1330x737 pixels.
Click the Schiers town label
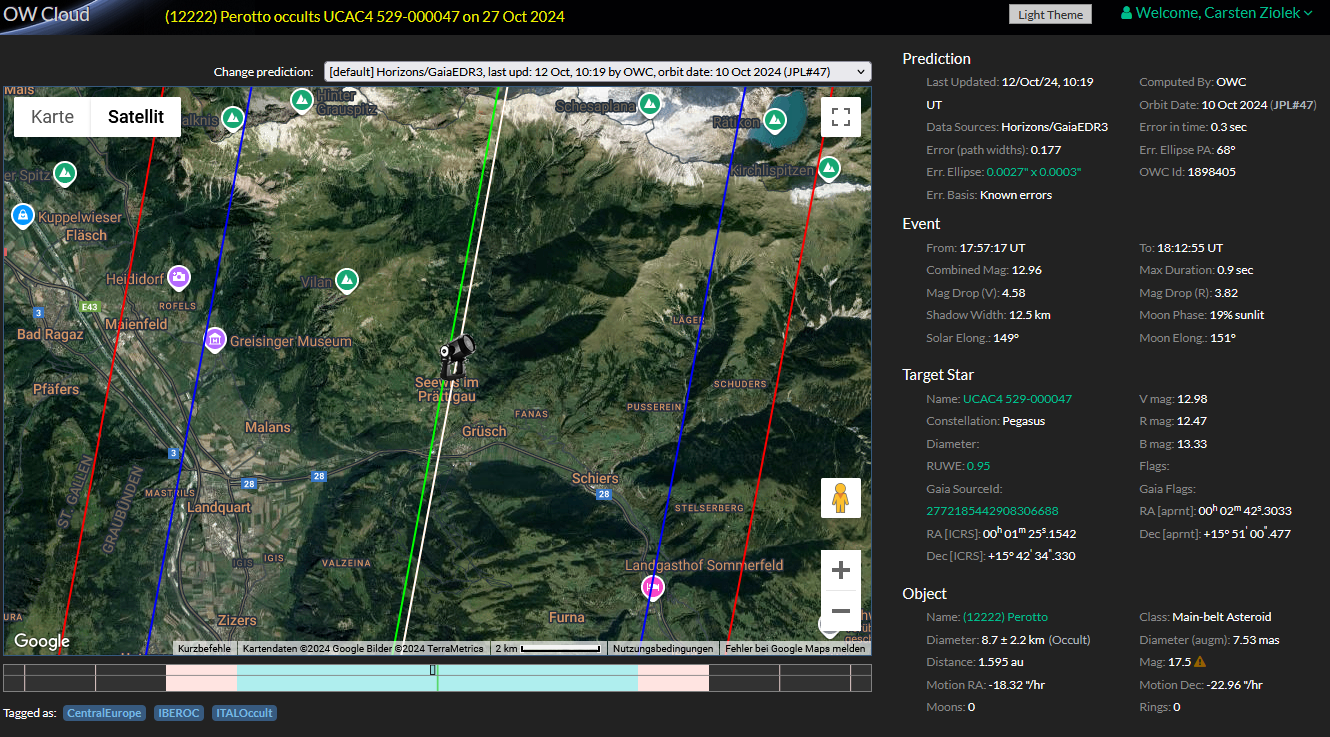pyautogui.click(x=595, y=478)
